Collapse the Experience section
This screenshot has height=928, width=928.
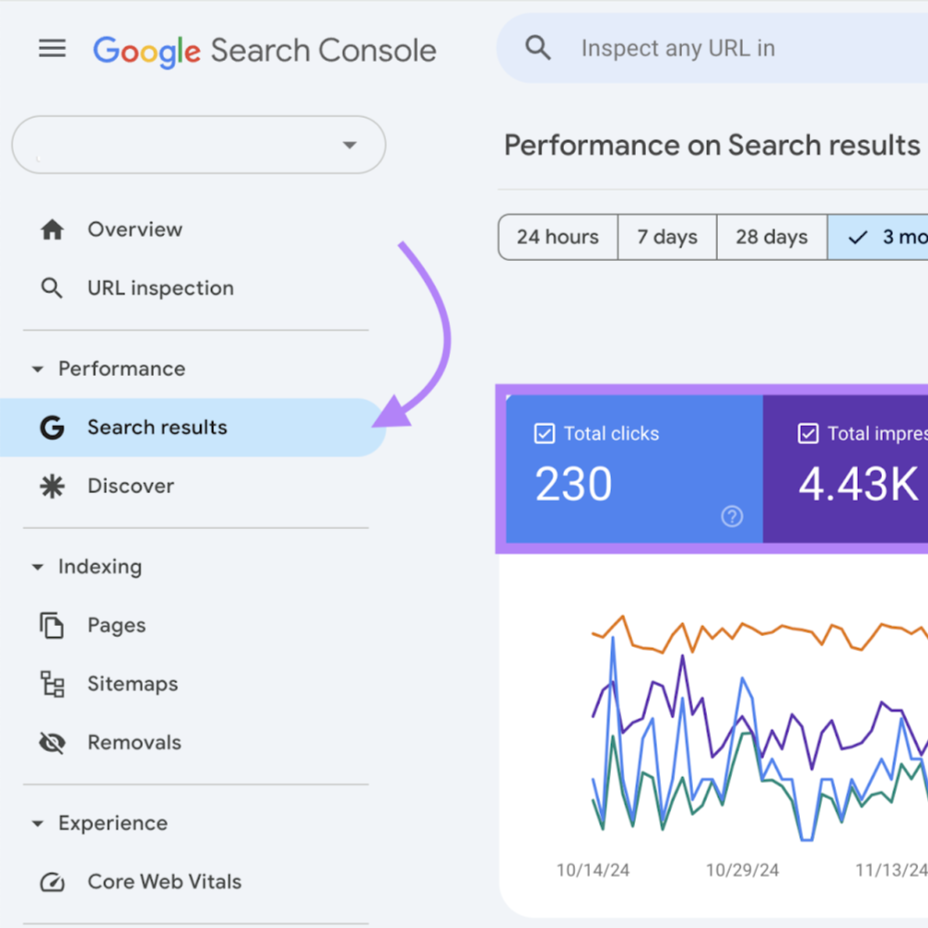point(38,824)
